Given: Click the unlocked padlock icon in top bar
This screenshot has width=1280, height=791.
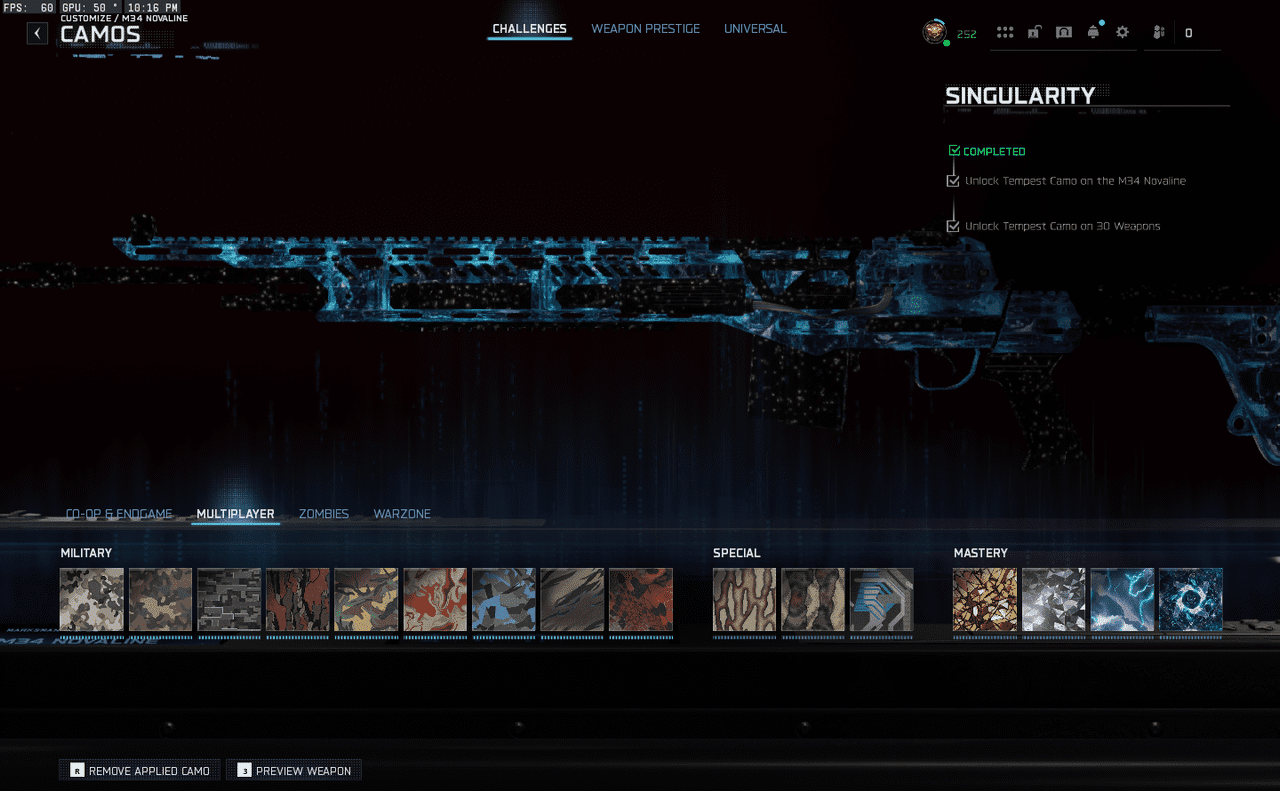Looking at the screenshot, I should tap(1034, 33).
